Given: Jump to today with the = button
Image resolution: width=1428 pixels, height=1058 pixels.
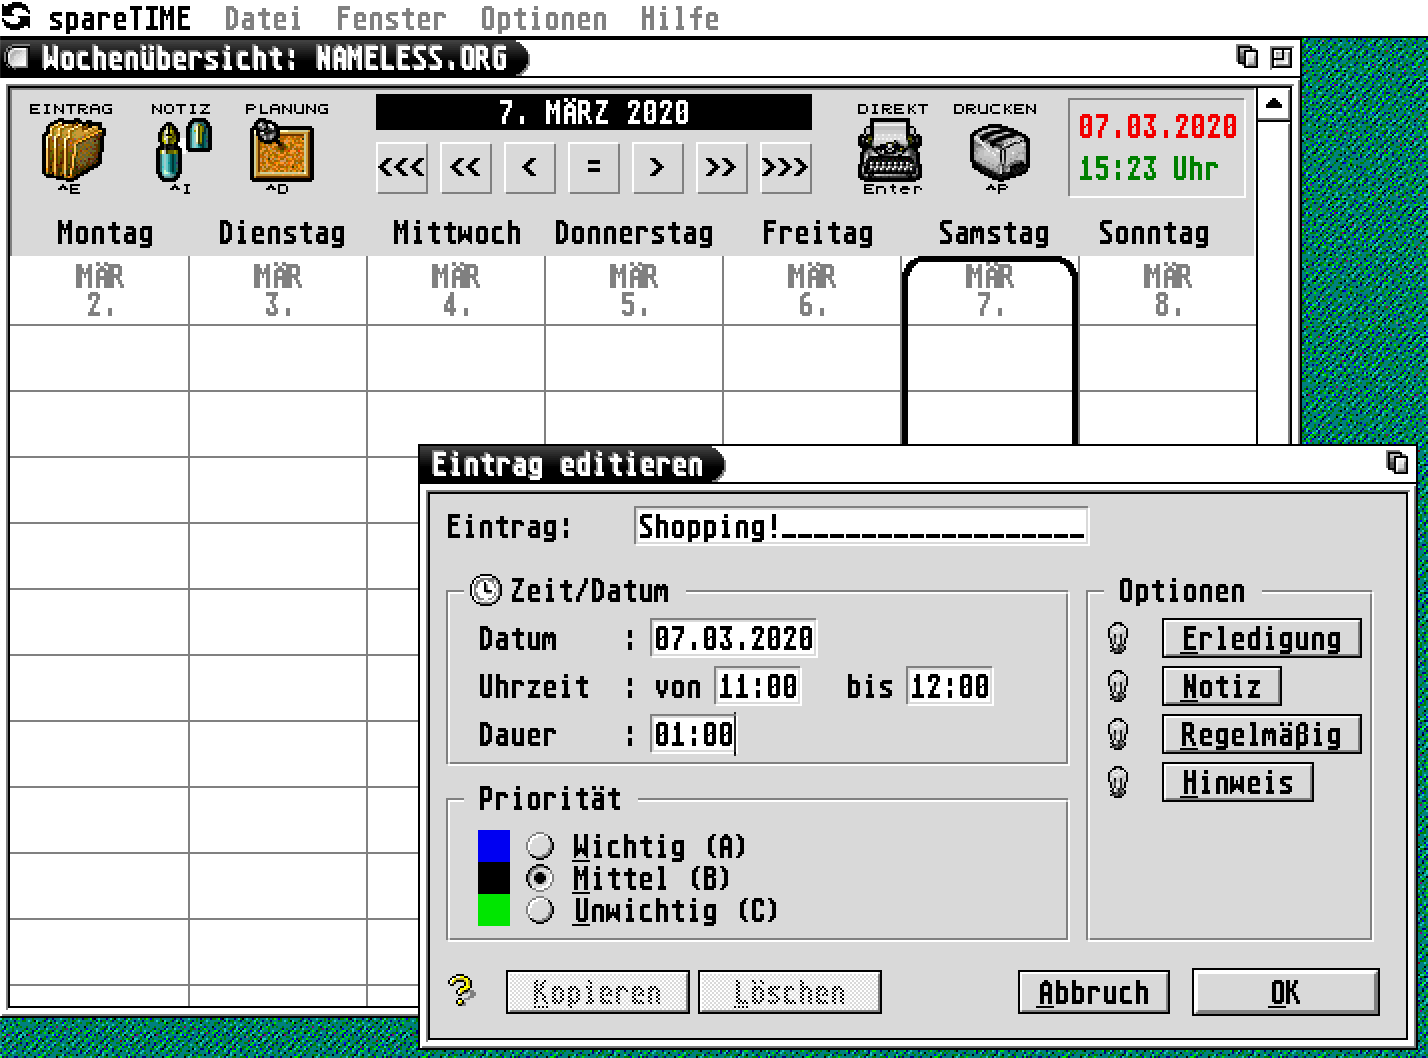Looking at the screenshot, I should [592, 167].
